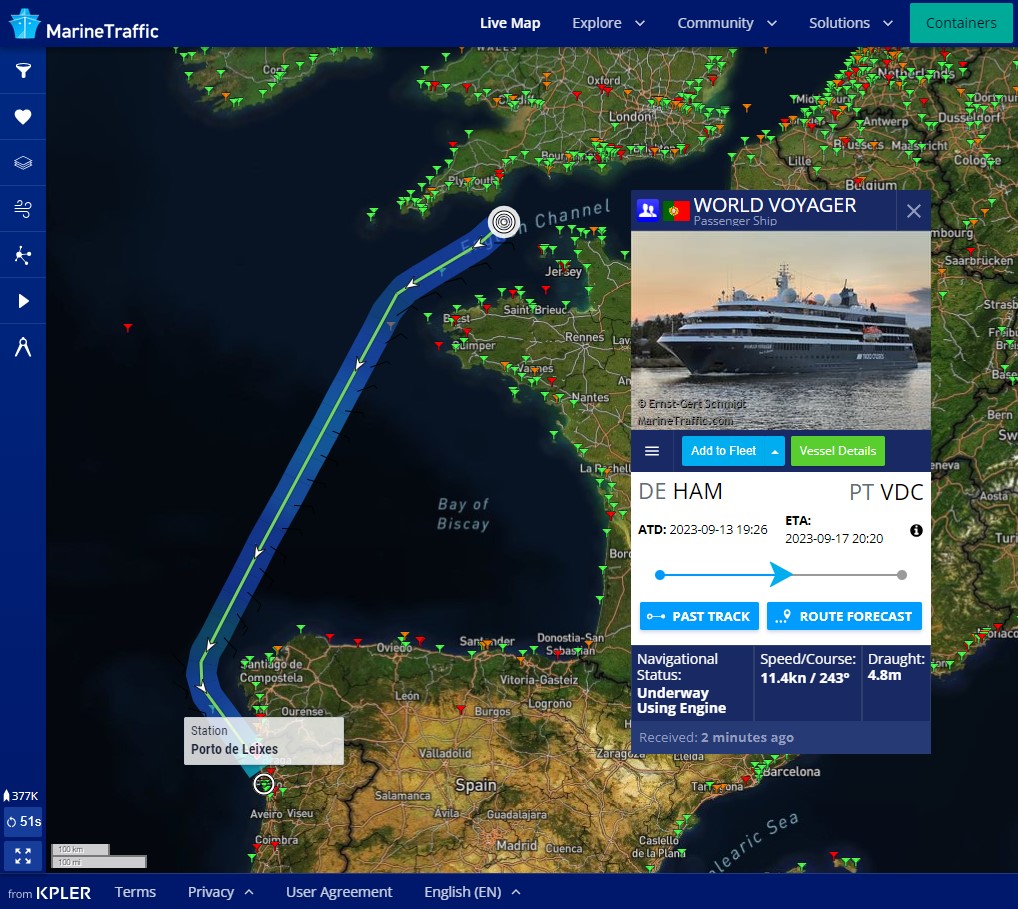Open the Community menu
Screen dimensions: 1018x909
726,23
